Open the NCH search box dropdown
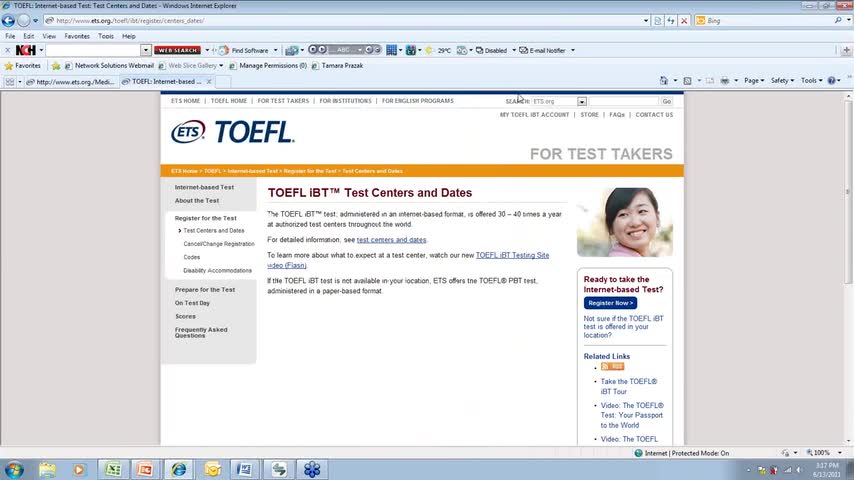This screenshot has height=480, width=854. (145, 50)
